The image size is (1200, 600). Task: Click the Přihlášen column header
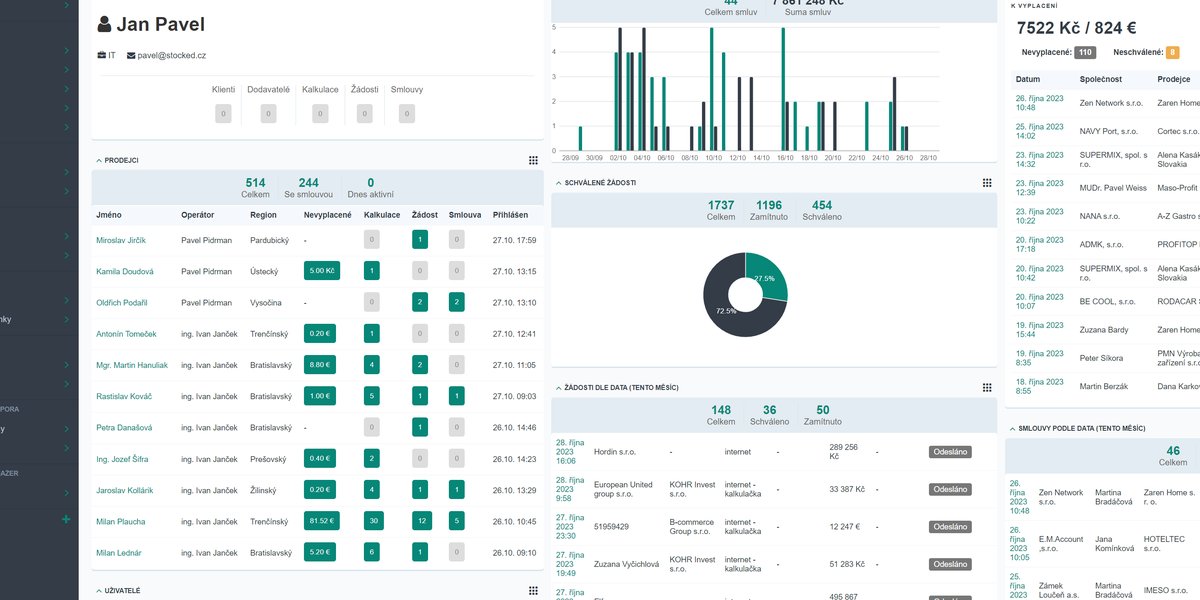[510, 215]
